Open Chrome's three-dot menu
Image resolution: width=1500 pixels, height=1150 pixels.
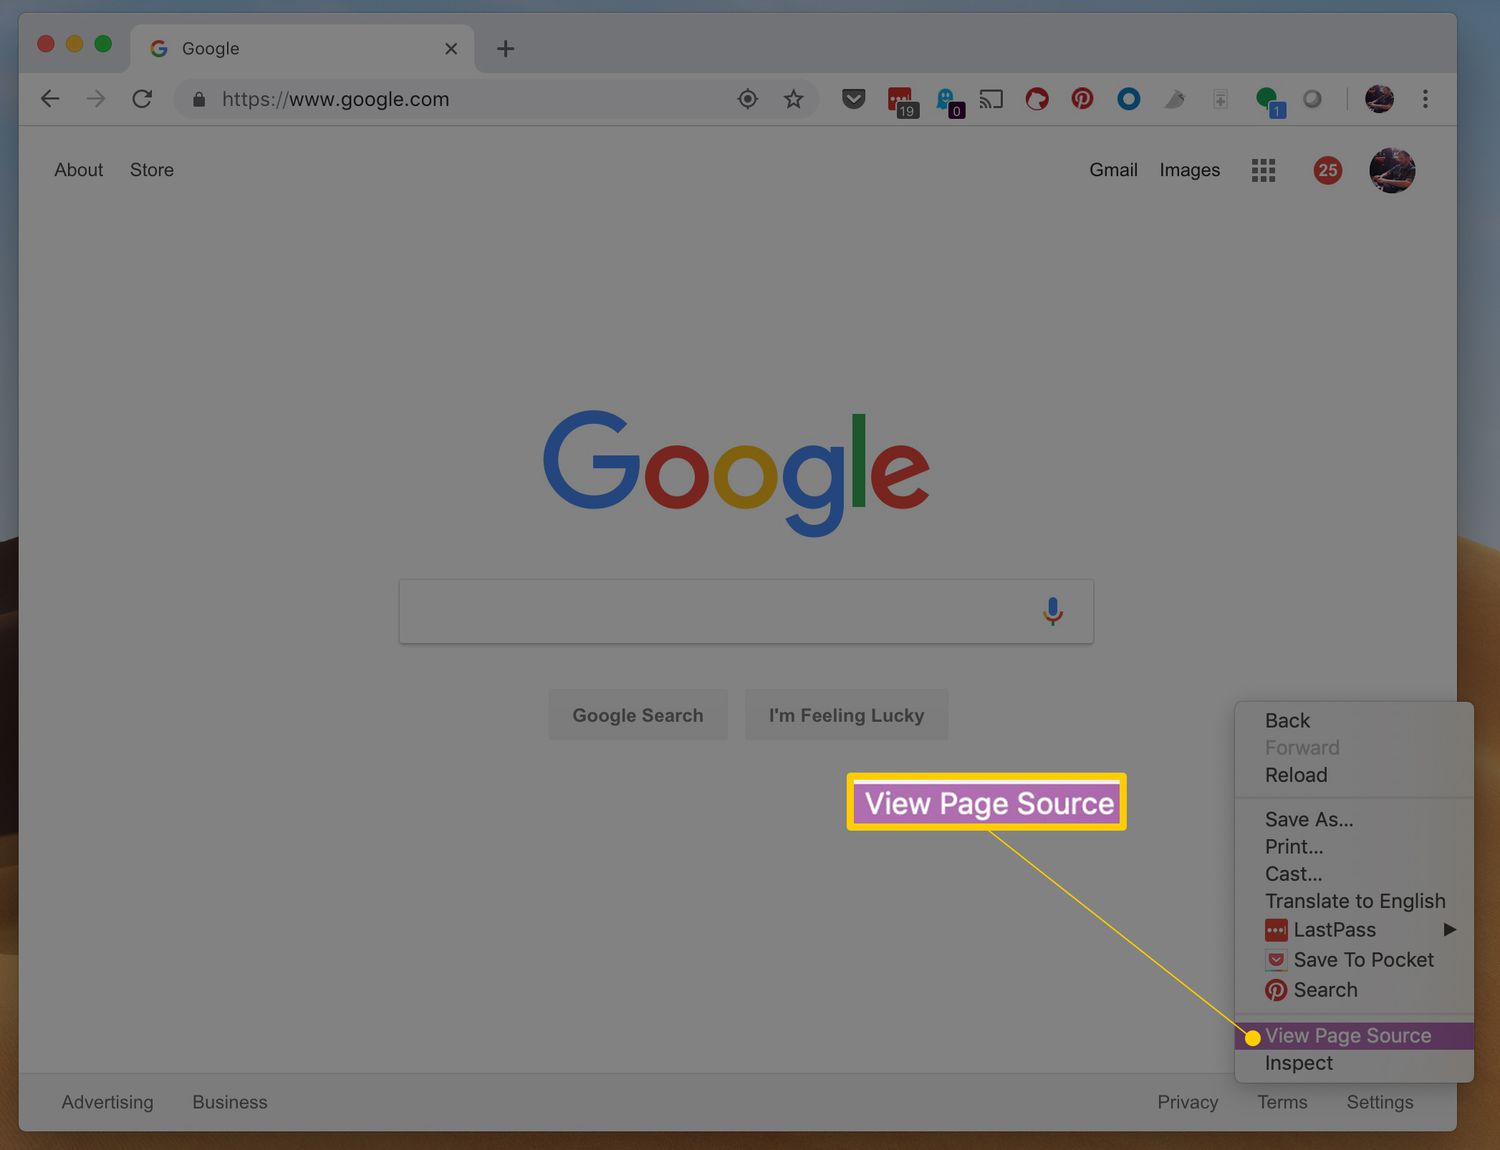[x=1426, y=99]
